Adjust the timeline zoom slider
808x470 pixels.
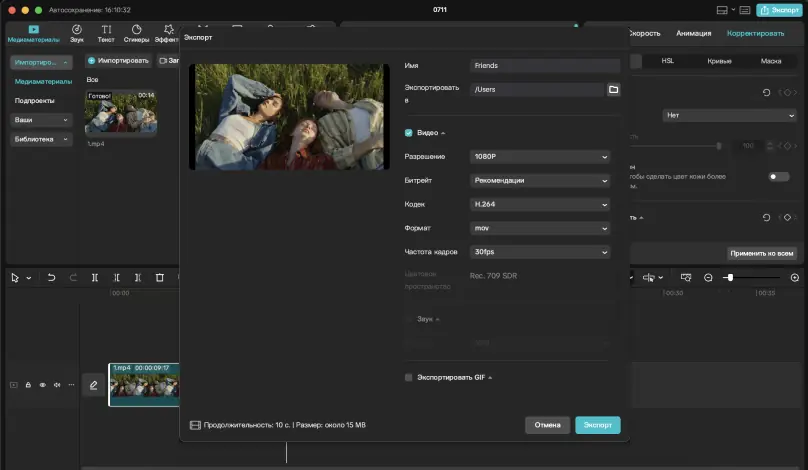point(751,278)
